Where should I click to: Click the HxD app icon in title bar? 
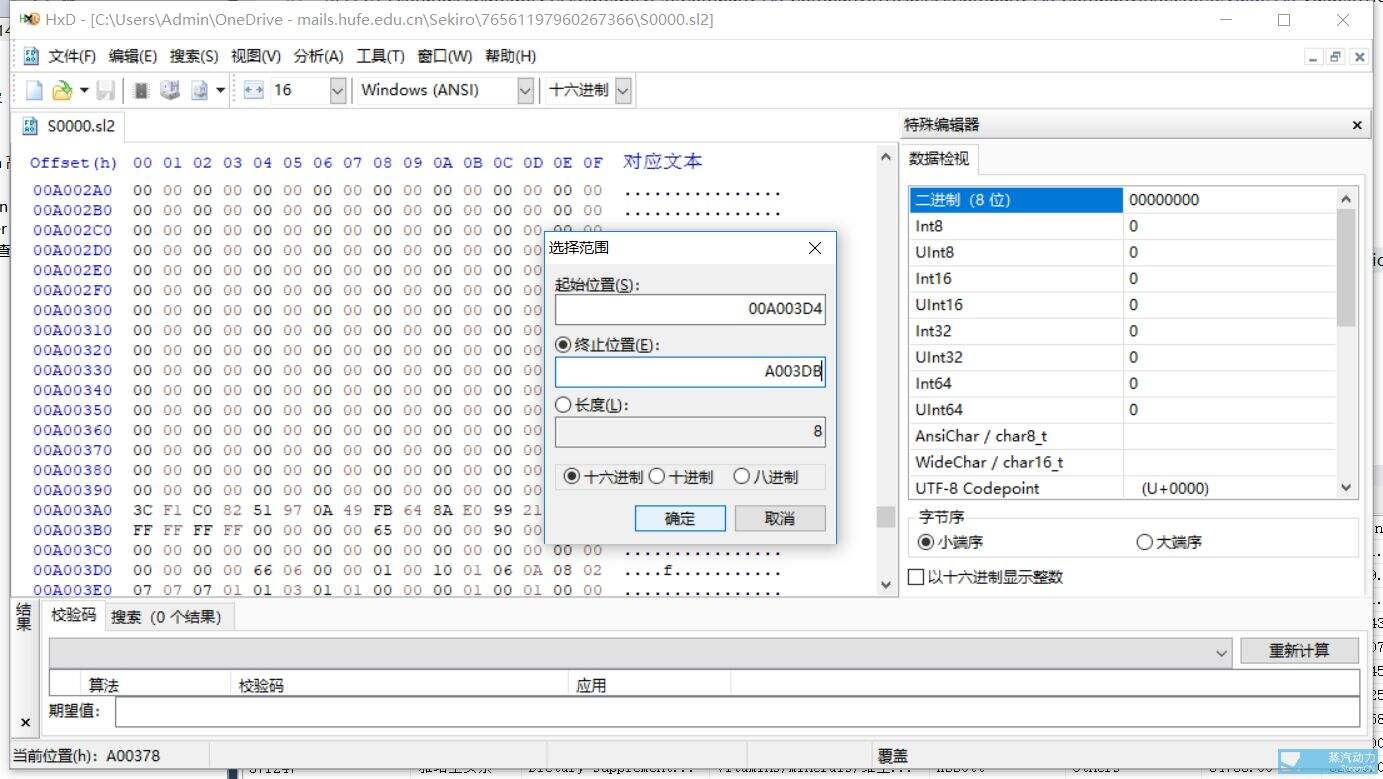(x=30, y=19)
